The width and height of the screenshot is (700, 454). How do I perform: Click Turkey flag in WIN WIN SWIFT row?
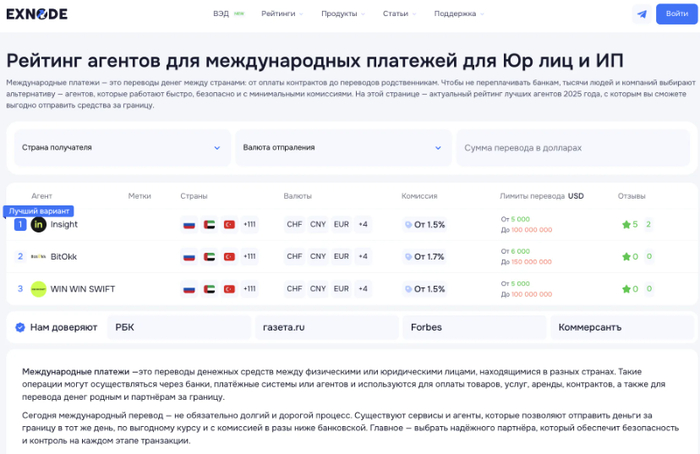point(229,289)
